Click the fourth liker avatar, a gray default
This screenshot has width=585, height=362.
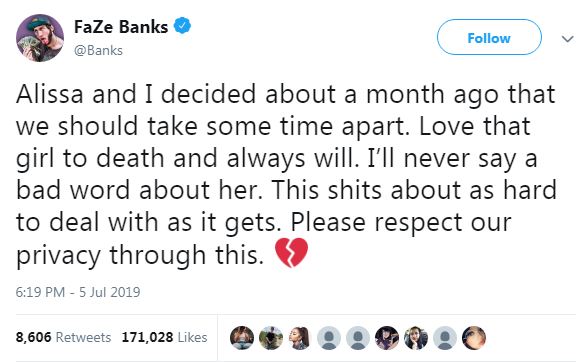tap(329, 338)
